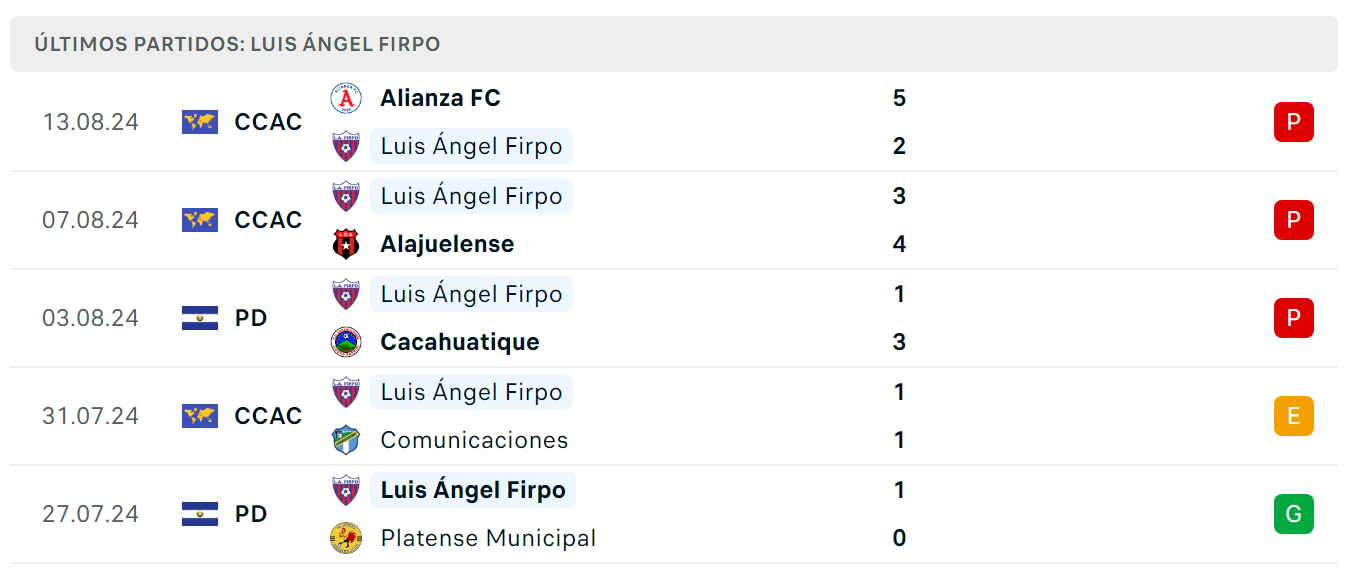Click the Comunicaciones team crest
1354x583 pixels.
346,440
